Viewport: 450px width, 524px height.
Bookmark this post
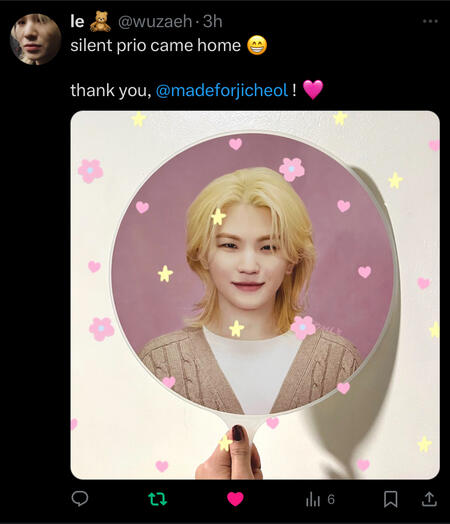(391, 499)
